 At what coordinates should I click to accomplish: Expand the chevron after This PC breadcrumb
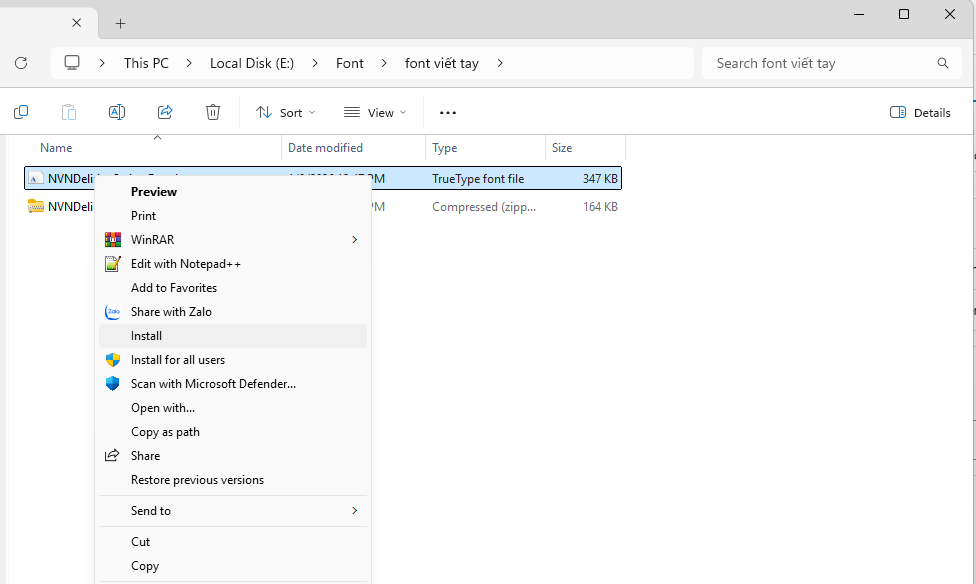coord(189,63)
